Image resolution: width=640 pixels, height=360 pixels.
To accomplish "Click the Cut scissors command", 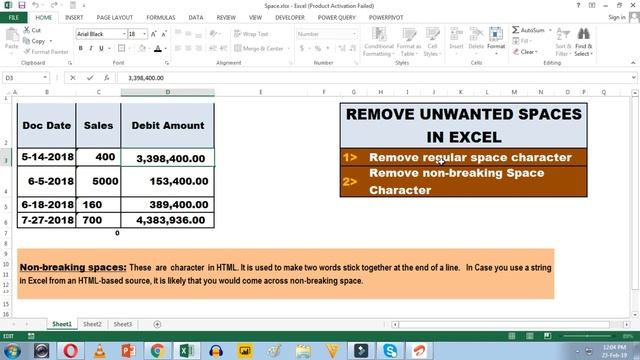I will (32, 30).
